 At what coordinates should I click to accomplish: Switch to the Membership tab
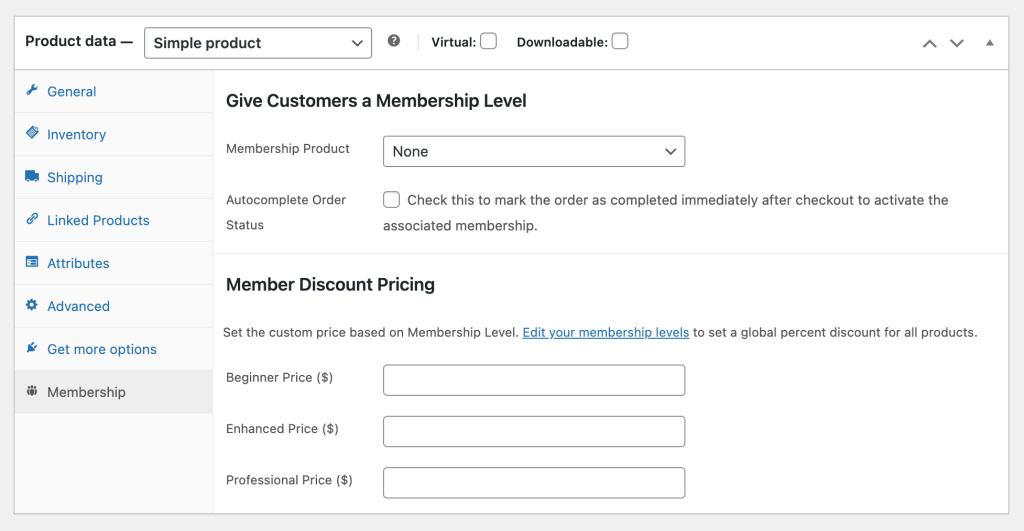(86, 392)
